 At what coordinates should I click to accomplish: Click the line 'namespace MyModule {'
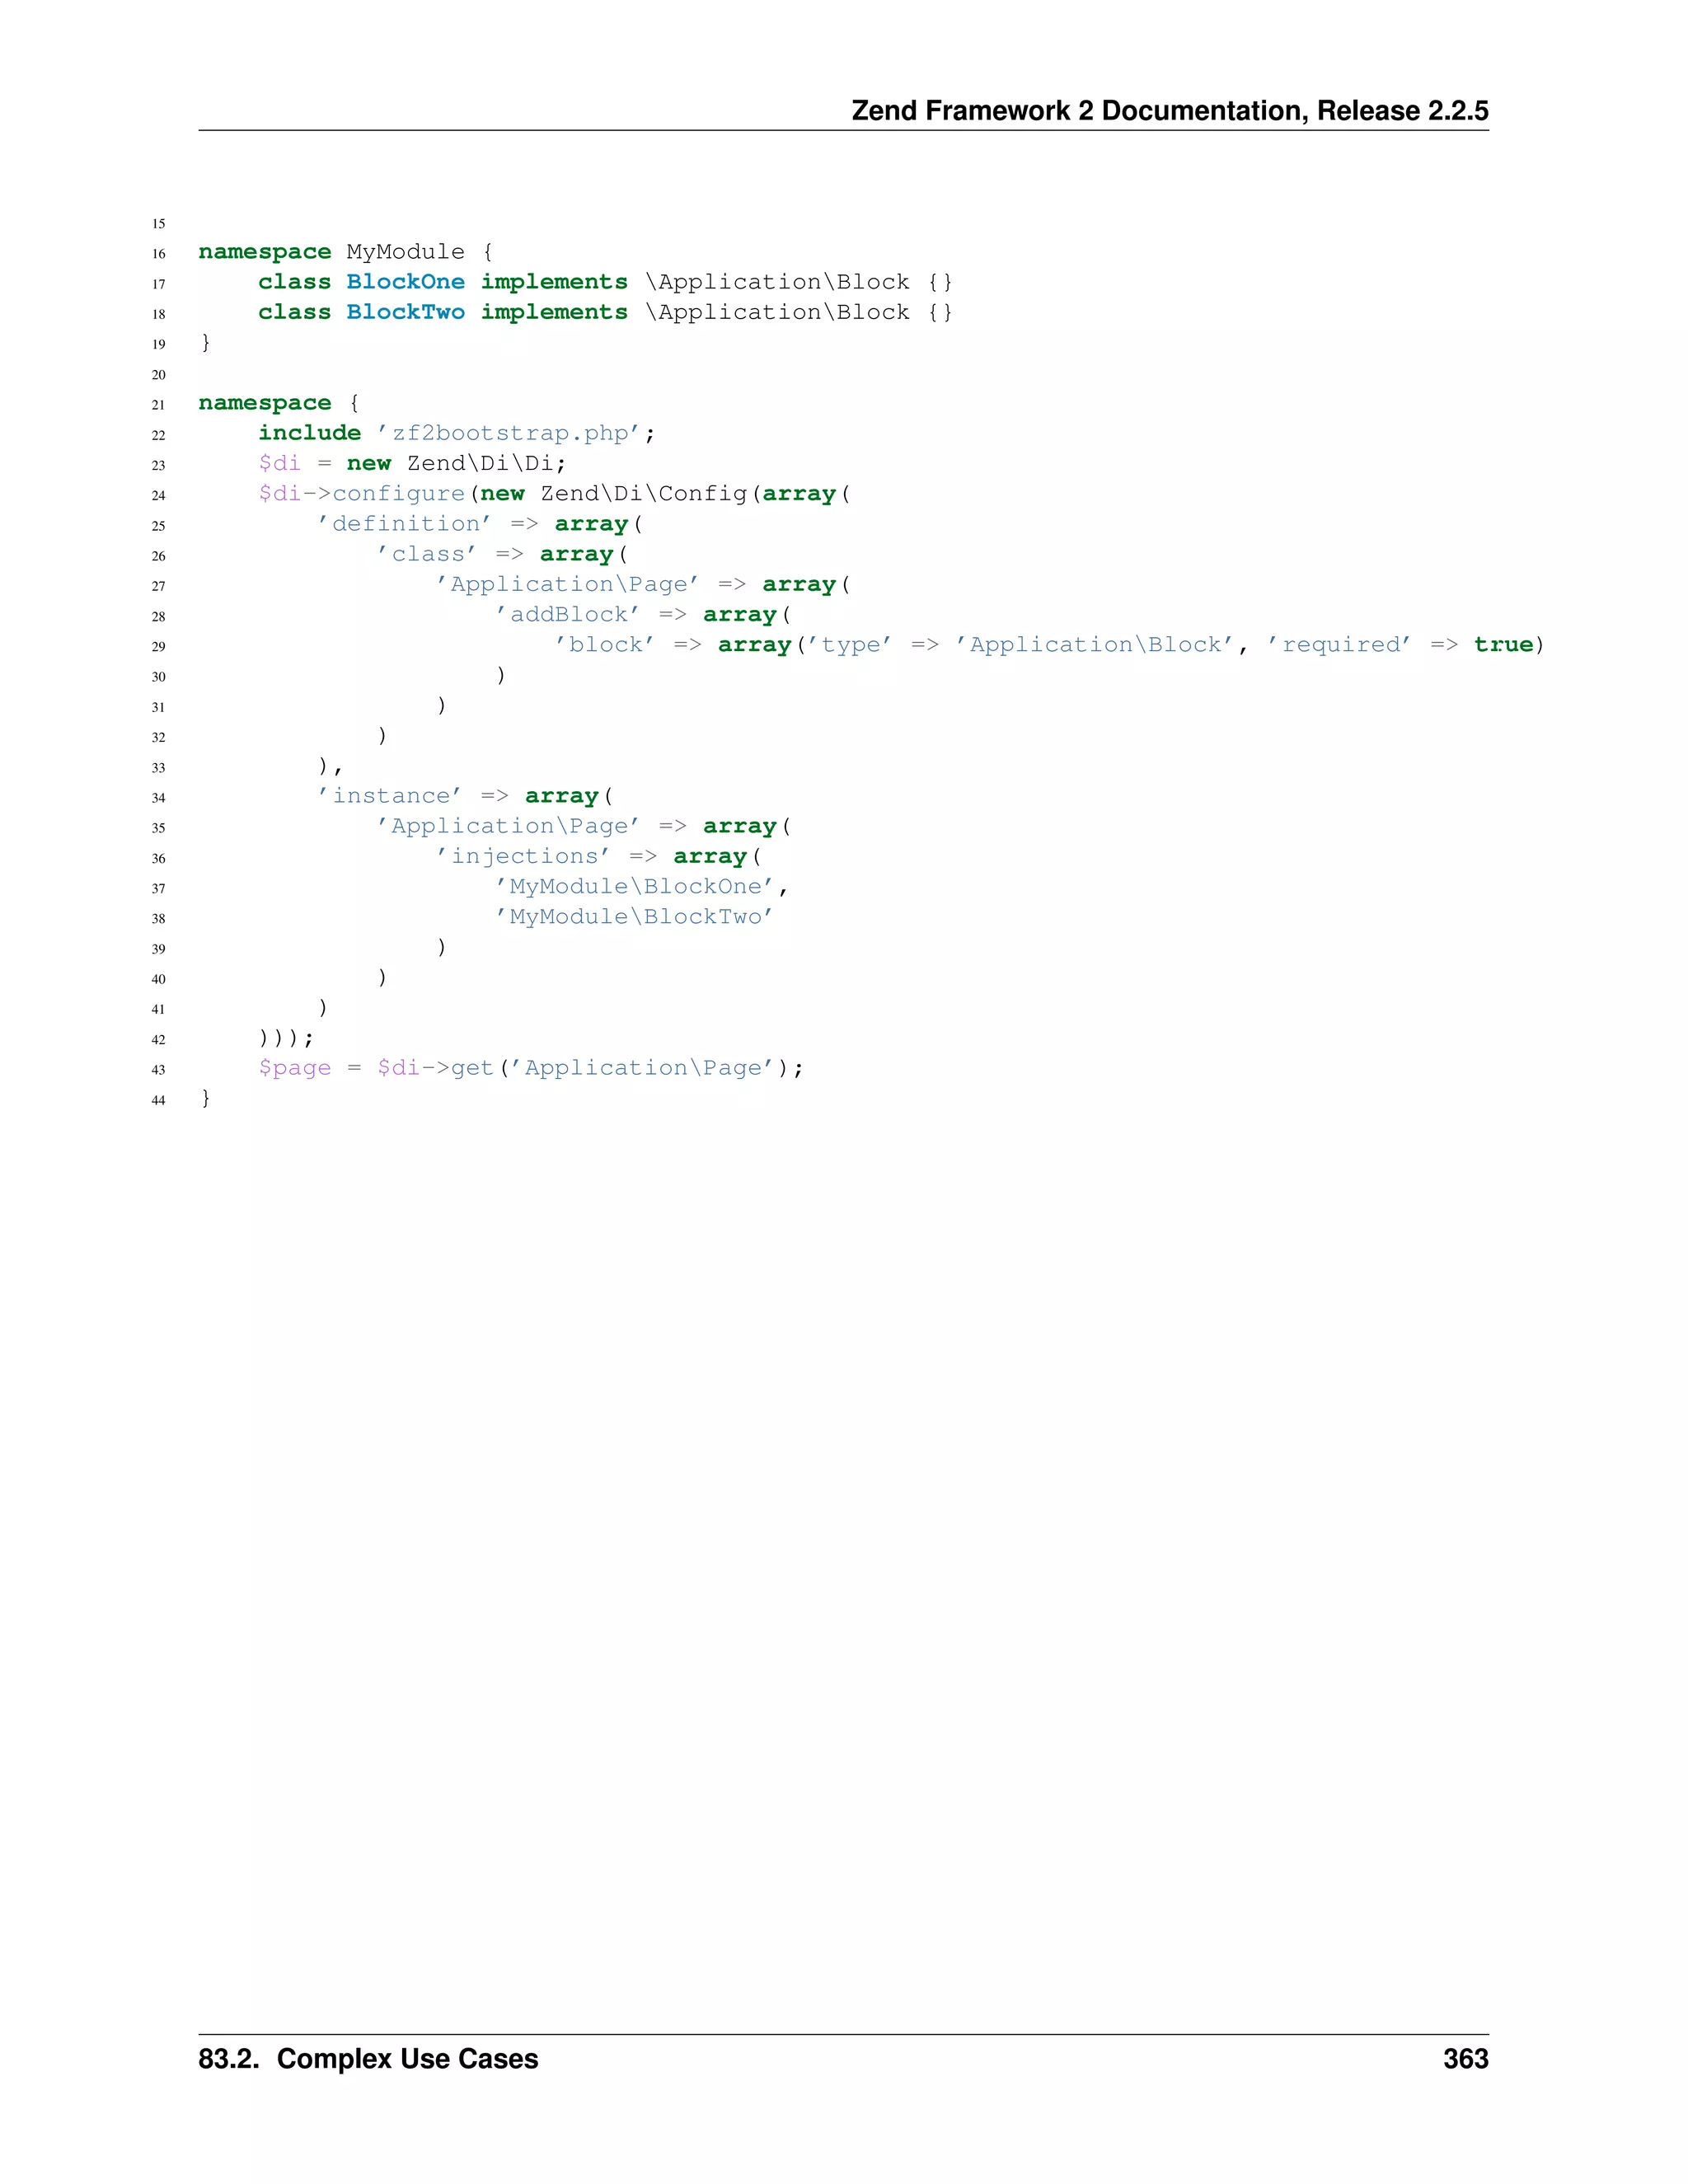click(346, 252)
